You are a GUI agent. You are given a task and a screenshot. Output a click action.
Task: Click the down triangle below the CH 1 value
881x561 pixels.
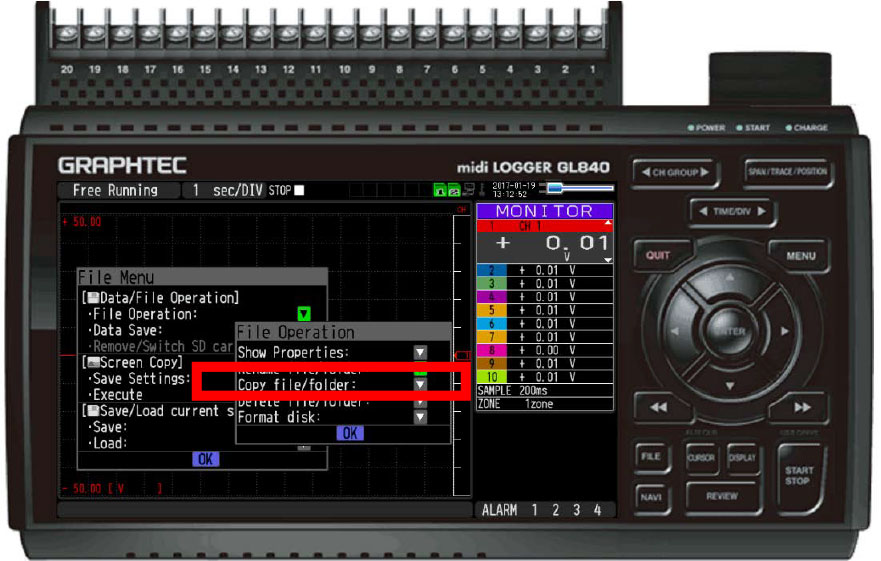coord(607,260)
